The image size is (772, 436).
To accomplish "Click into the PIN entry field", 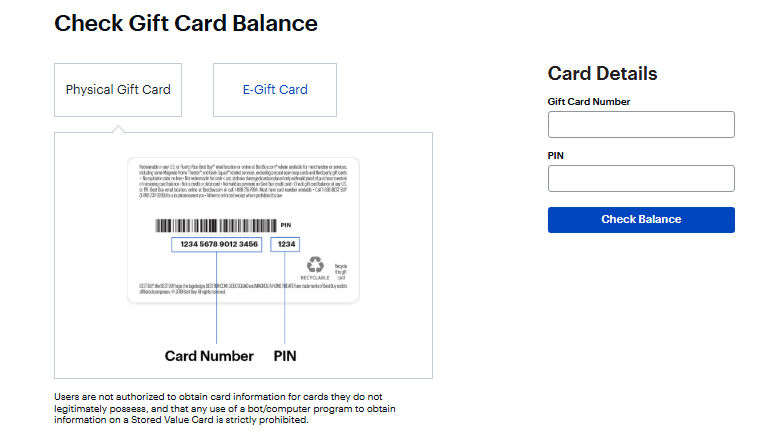I will pyautogui.click(x=641, y=178).
